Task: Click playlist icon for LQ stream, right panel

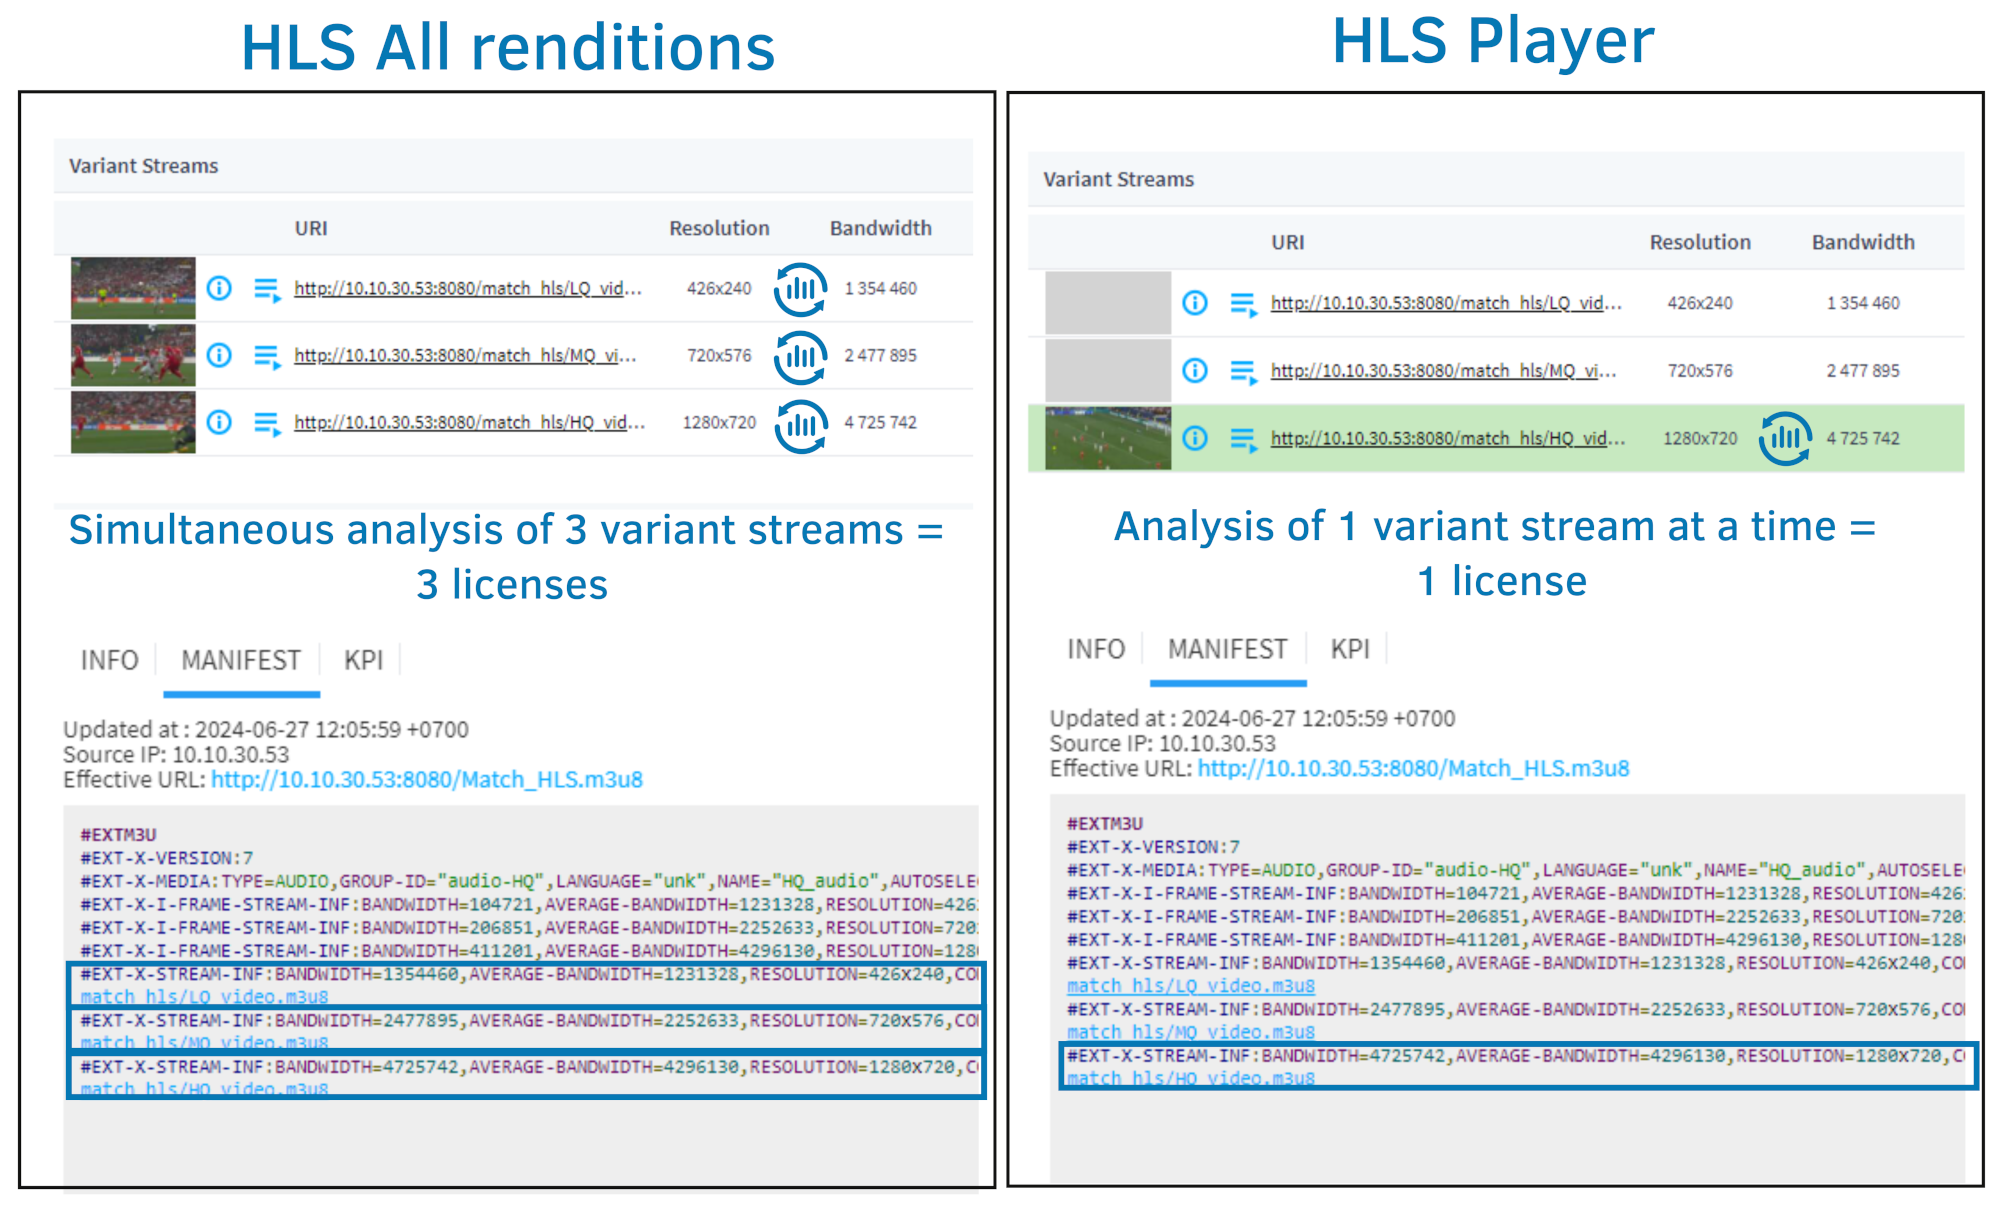Action: coord(1243,304)
